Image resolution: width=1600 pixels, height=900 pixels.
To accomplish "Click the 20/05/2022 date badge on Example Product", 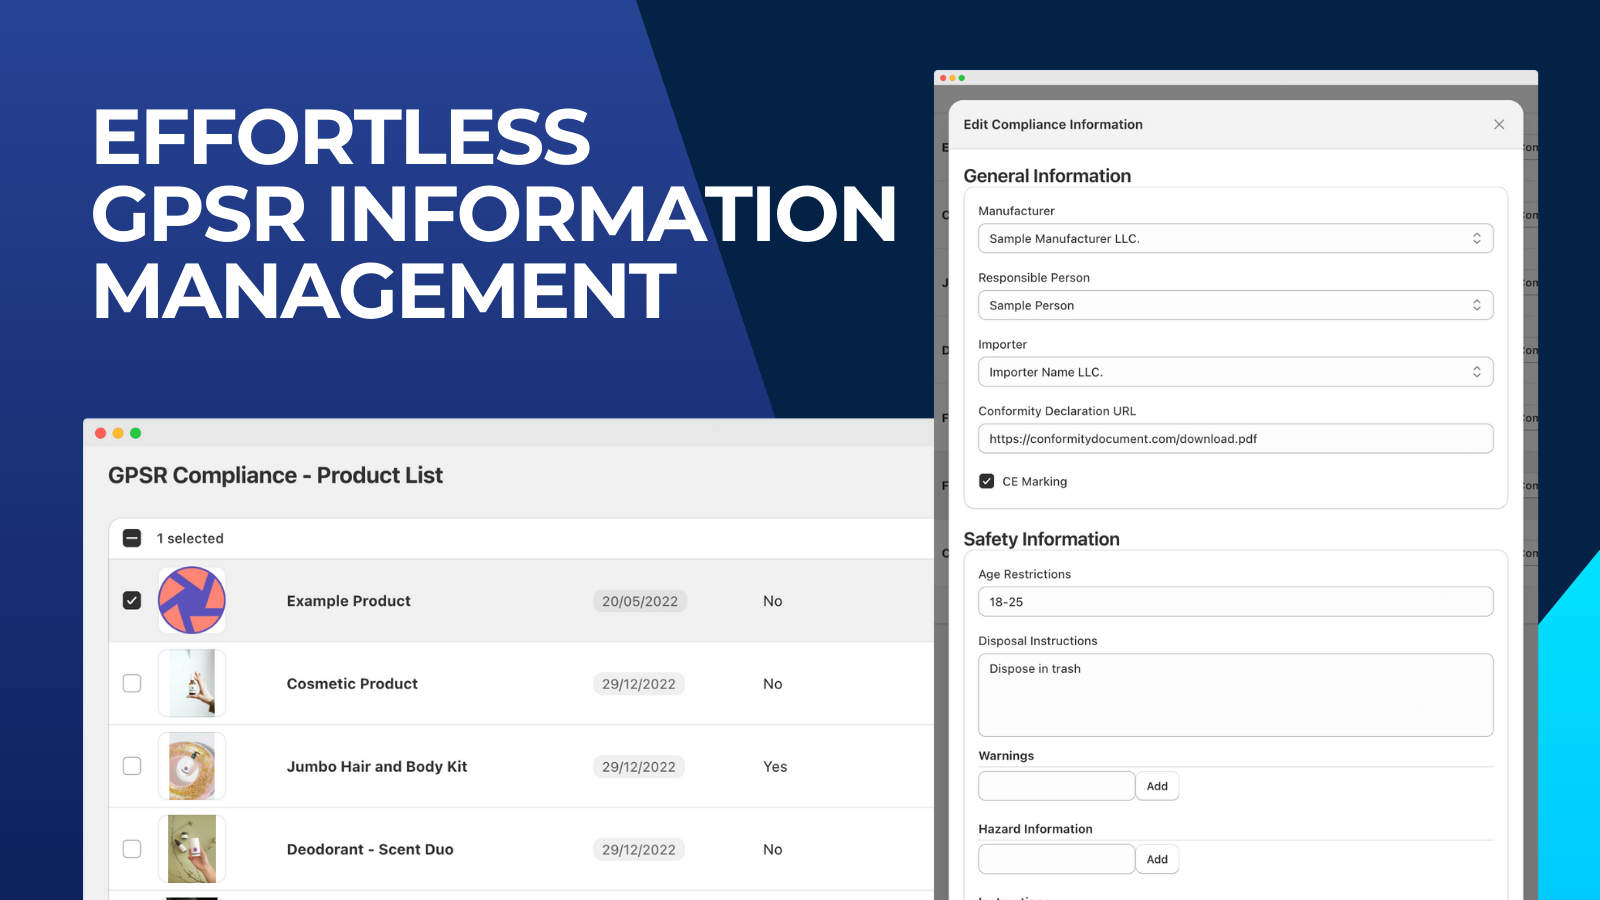I will click(x=639, y=600).
